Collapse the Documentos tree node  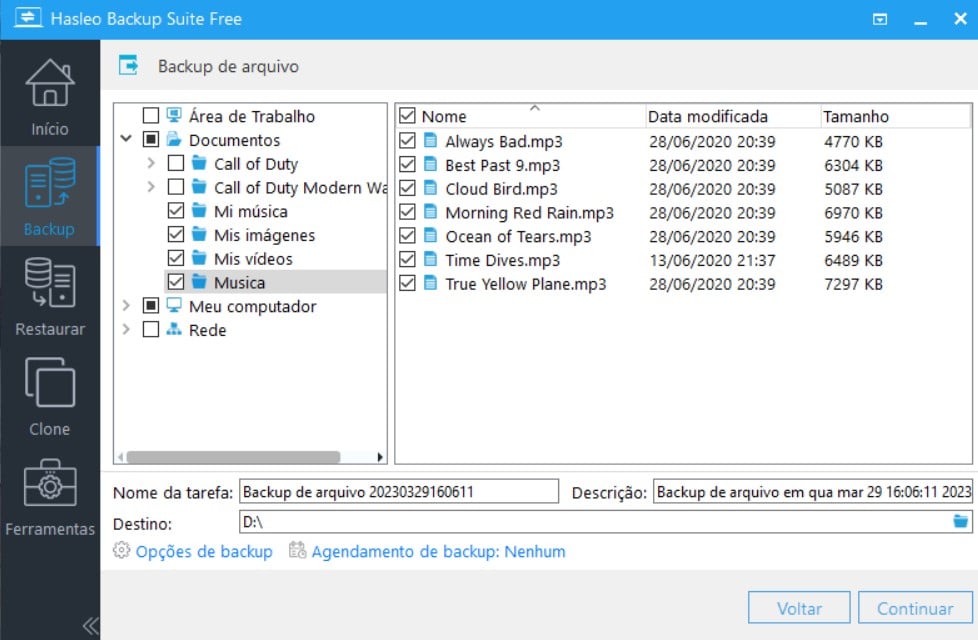[x=126, y=138]
